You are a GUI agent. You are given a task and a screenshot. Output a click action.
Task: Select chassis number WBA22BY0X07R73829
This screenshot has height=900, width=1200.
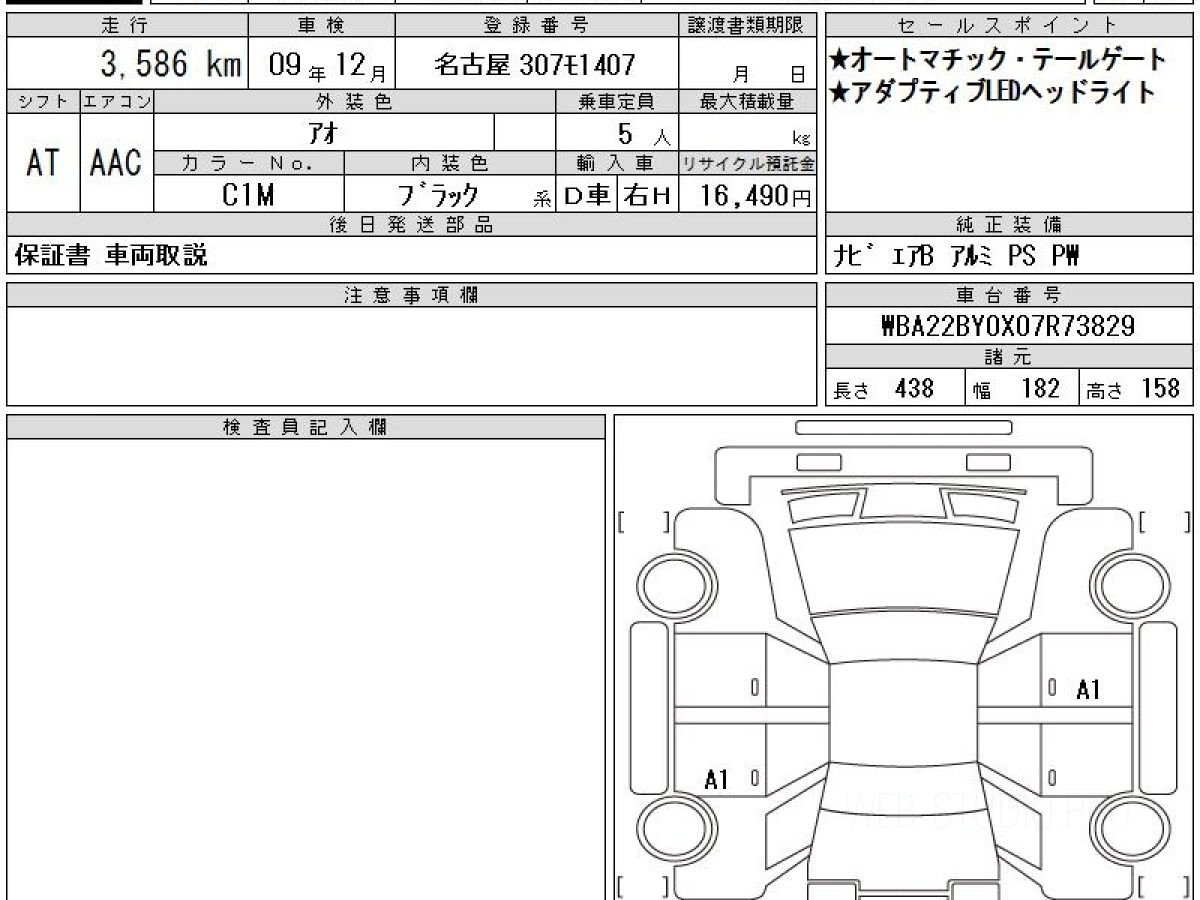pyautogui.click(x=1008, y=326)
